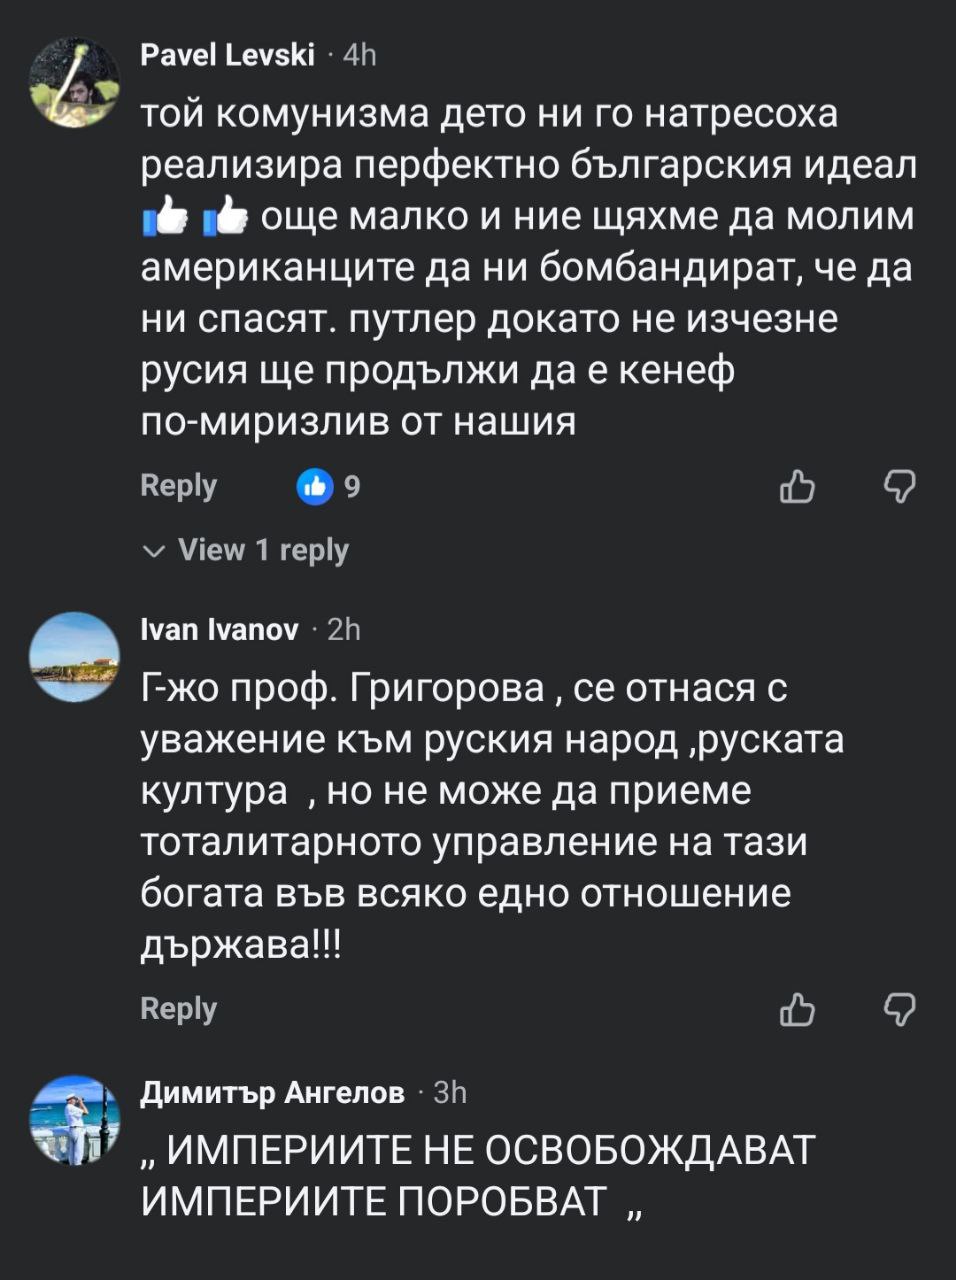This screenshot has height=1280, width=956.
Task: Open Димитър Ангелов's profile avatar
Action: click(x=75, y=1121)
